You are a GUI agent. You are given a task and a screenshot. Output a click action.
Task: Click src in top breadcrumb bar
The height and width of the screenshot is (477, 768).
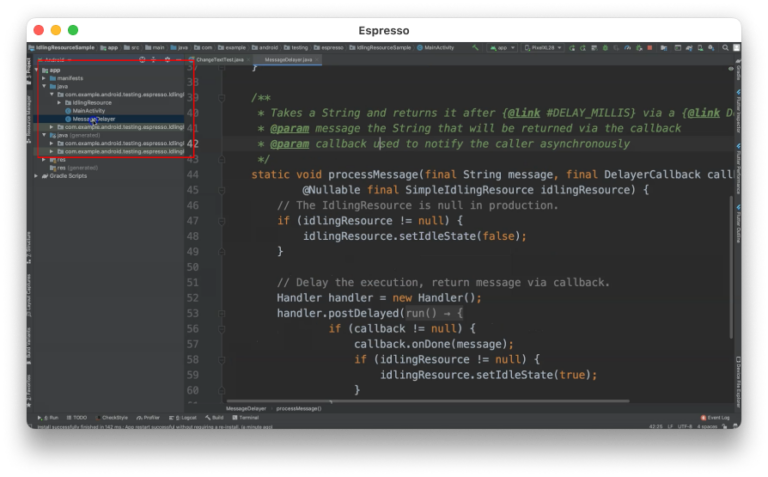coord(131,48)
